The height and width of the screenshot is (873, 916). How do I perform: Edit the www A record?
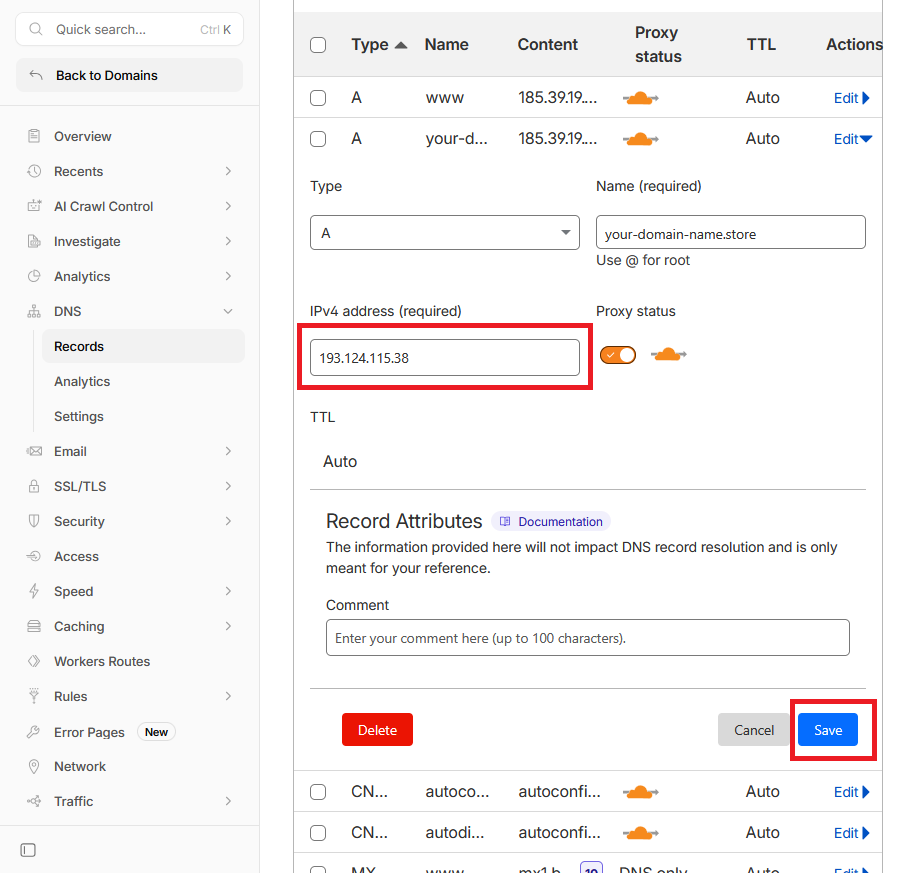point(852,98)
